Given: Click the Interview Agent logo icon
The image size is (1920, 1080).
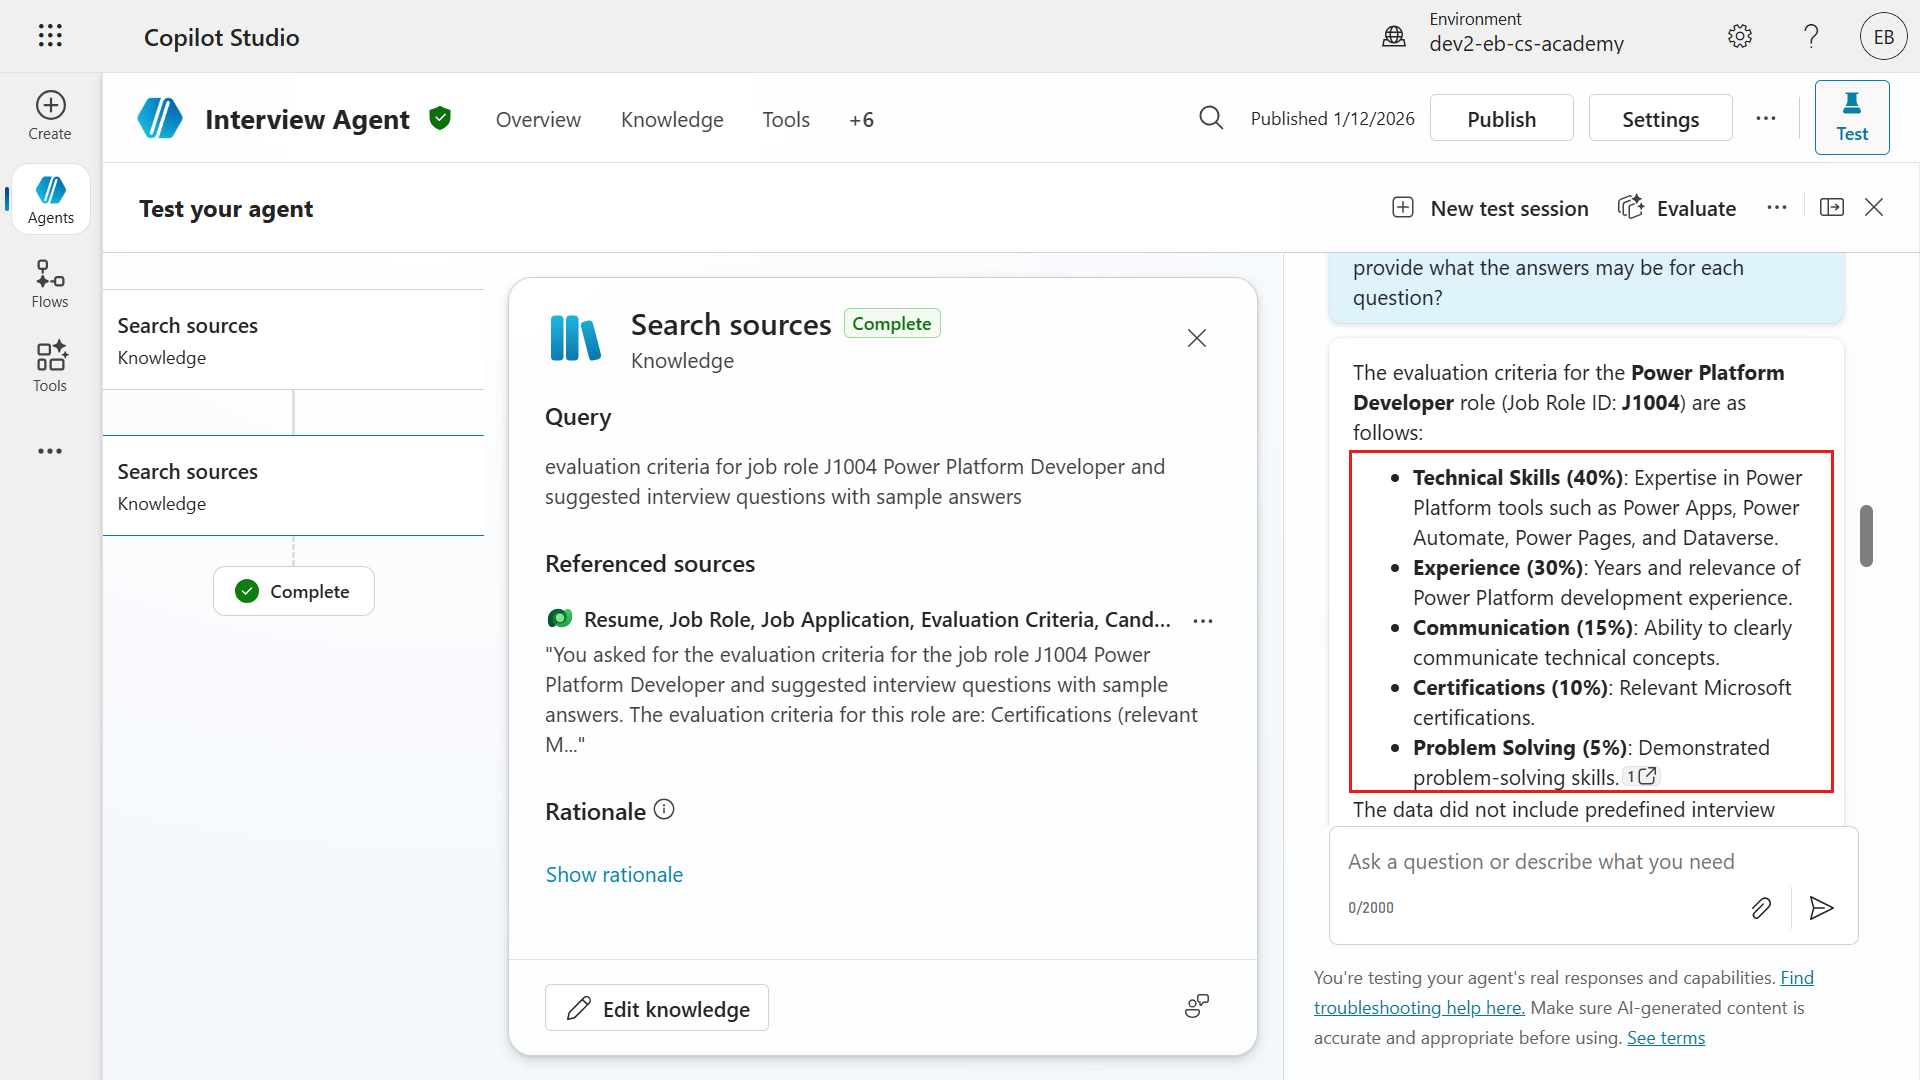Looking at the screenshot, I should tap(160, 118).
